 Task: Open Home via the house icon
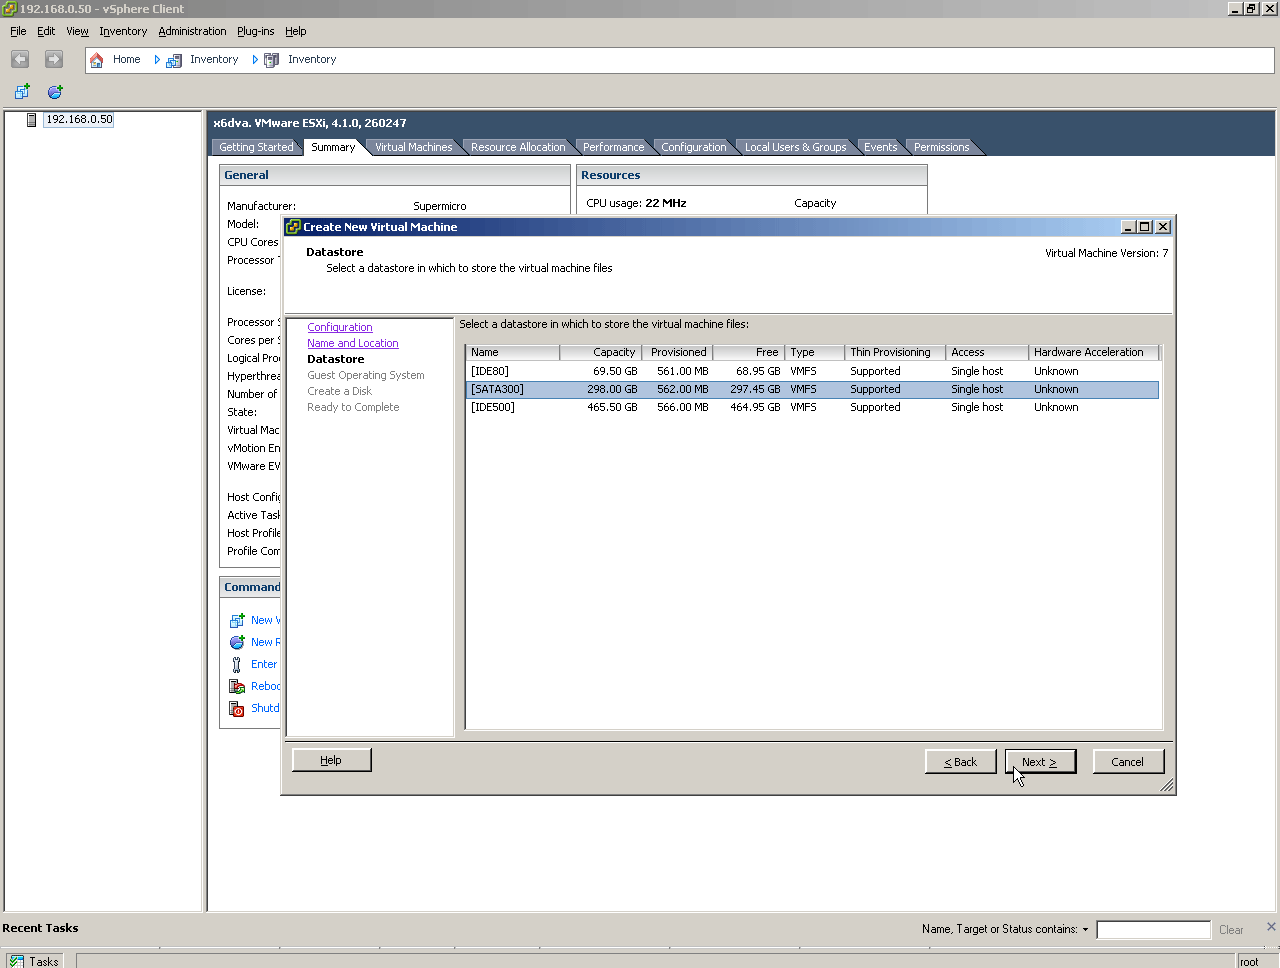(97, 60)
